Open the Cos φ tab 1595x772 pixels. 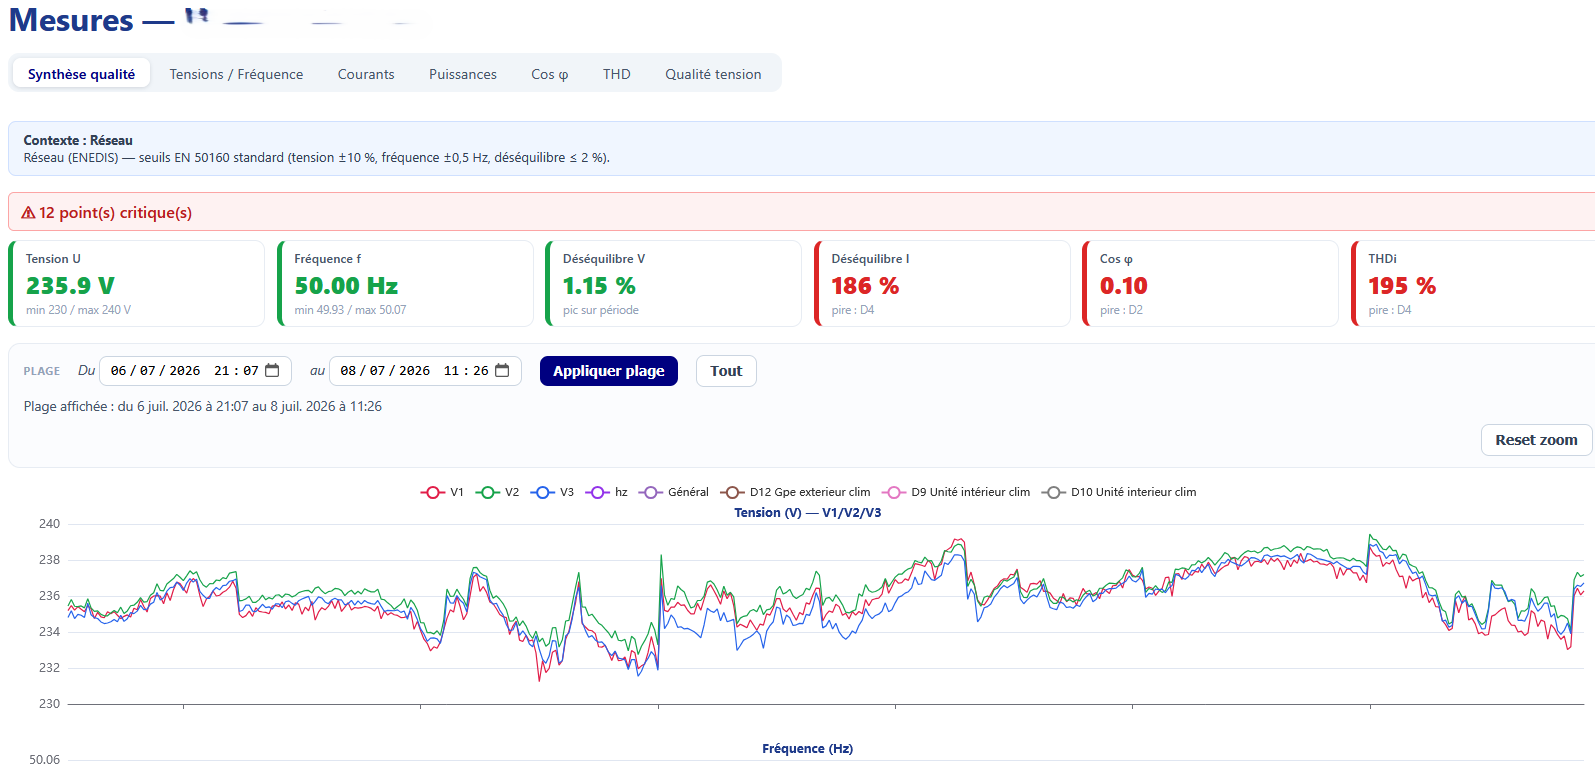pos(550,74)
